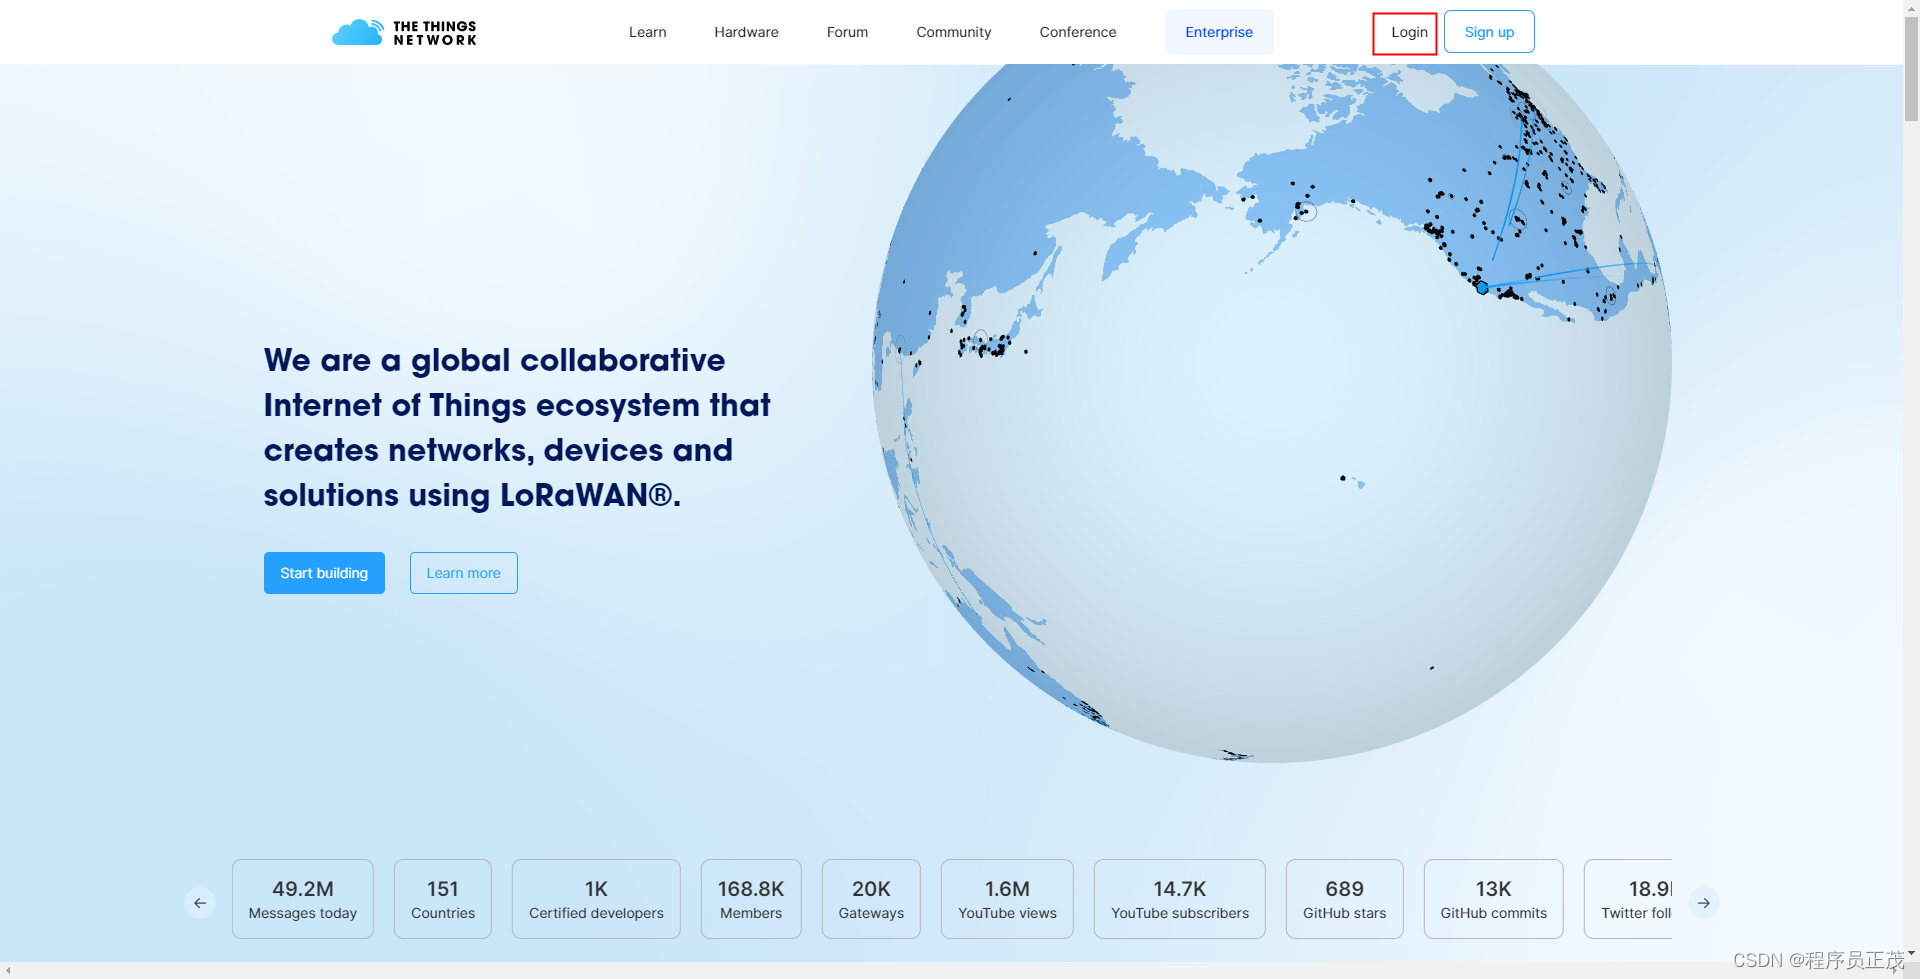This screenshot has height=979, width=1920.
Task: Click the Login button
Action: click(1406, 32)
